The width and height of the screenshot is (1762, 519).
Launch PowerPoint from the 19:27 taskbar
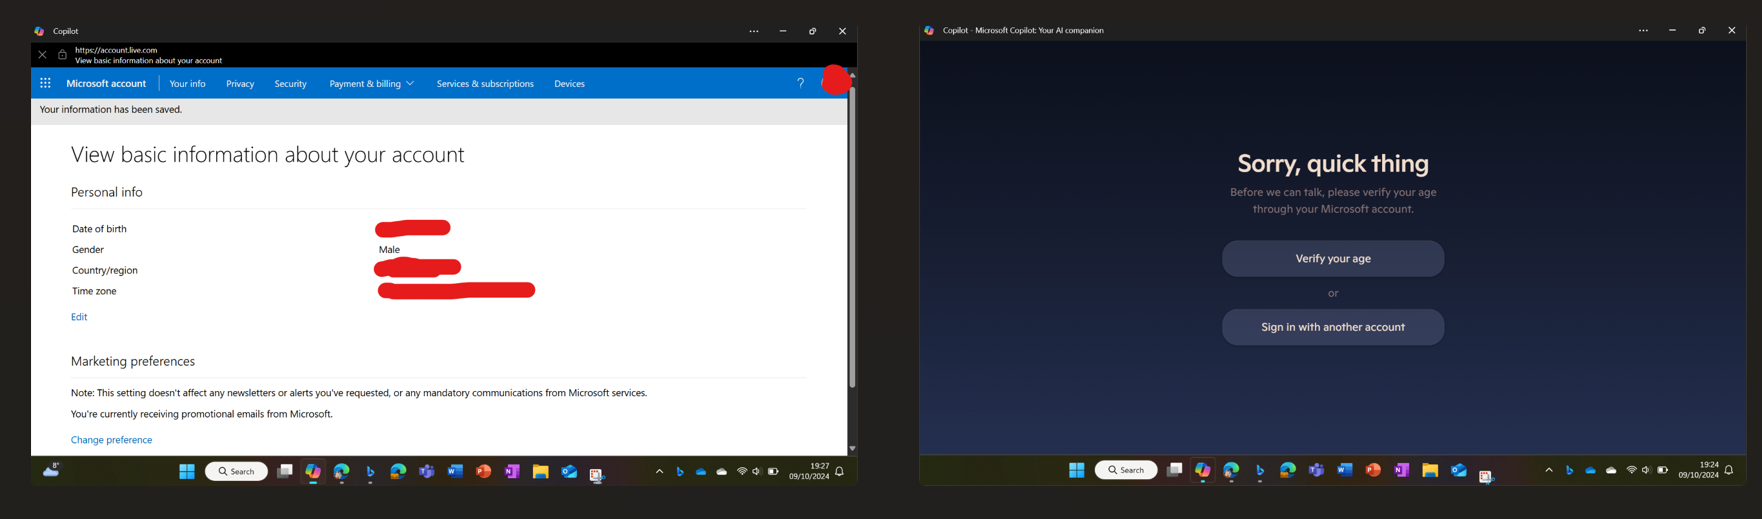tap(484, 471)
